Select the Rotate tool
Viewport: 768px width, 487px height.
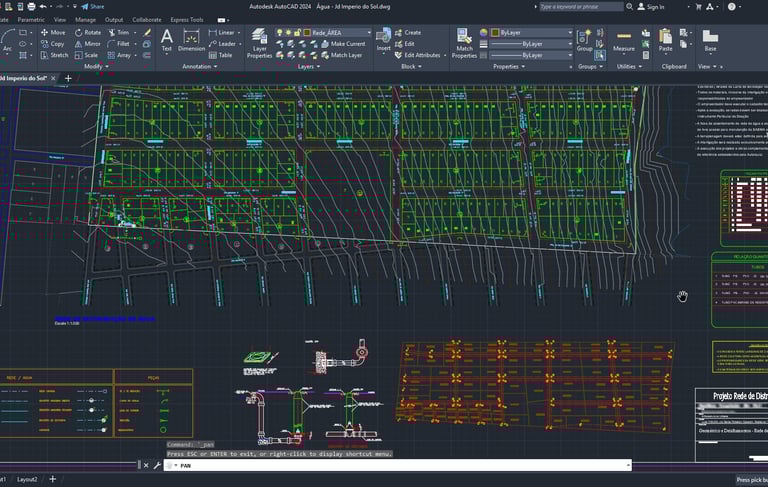(x=86, y=32)
